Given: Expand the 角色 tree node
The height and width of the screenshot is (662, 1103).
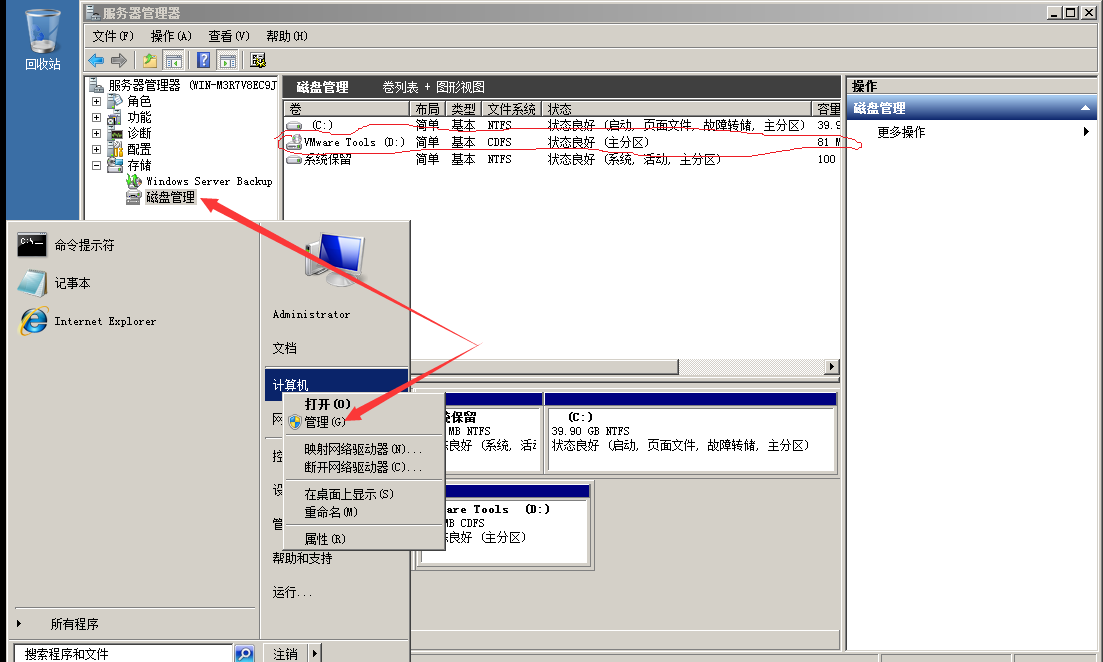Looking at the screenshot, I should (x=96, y=101).
